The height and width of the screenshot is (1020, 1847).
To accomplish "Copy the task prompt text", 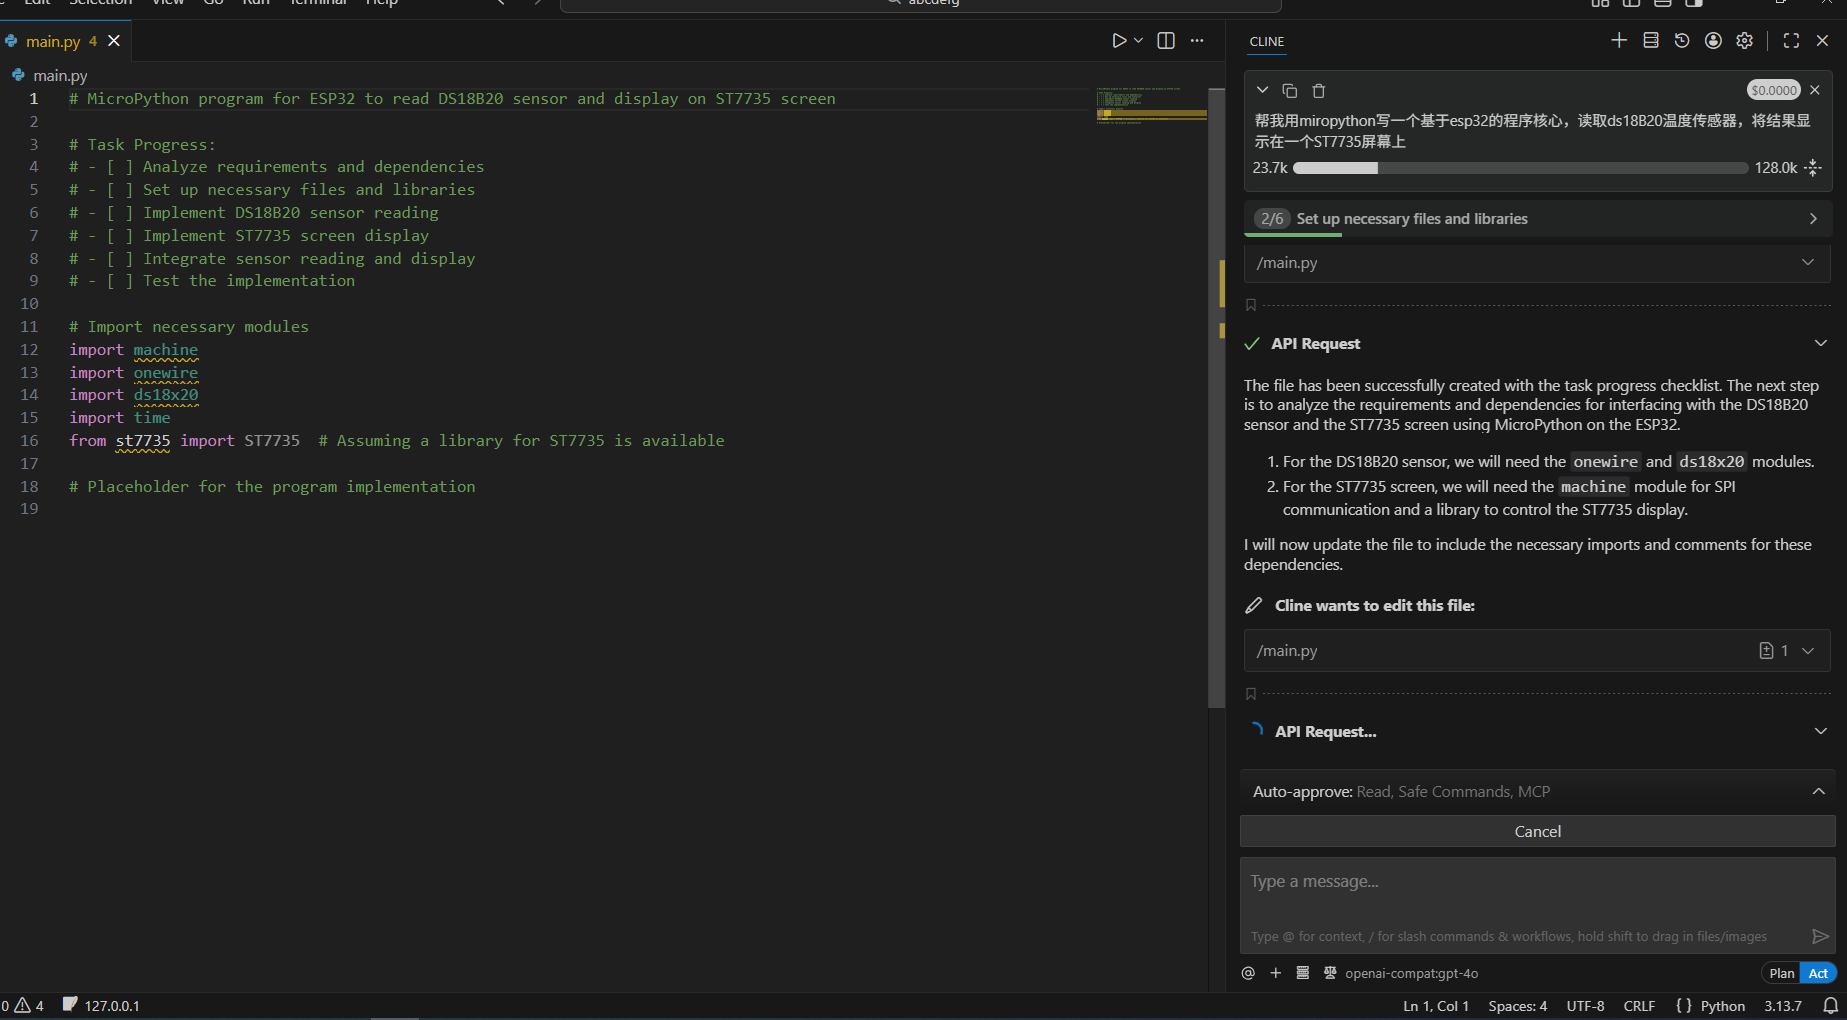I will point(1290,91).
